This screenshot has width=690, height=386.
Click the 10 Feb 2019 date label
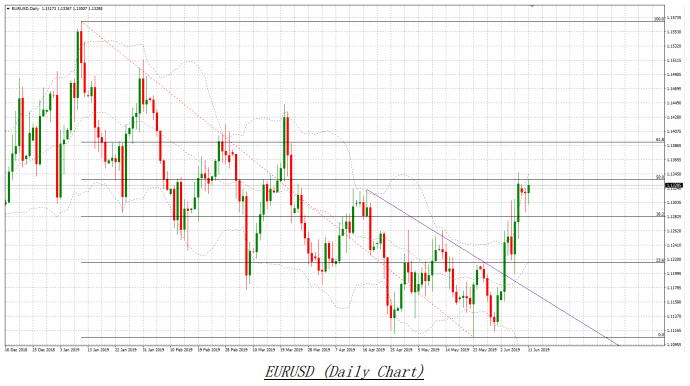pyautogui.click(x=181, y=350)
